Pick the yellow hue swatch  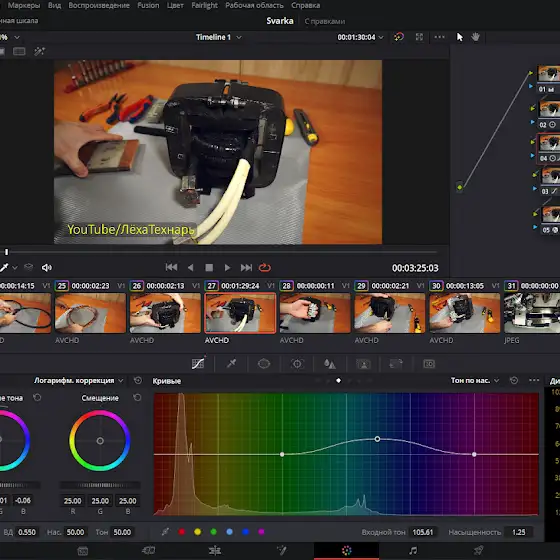(x=198, y=532)
